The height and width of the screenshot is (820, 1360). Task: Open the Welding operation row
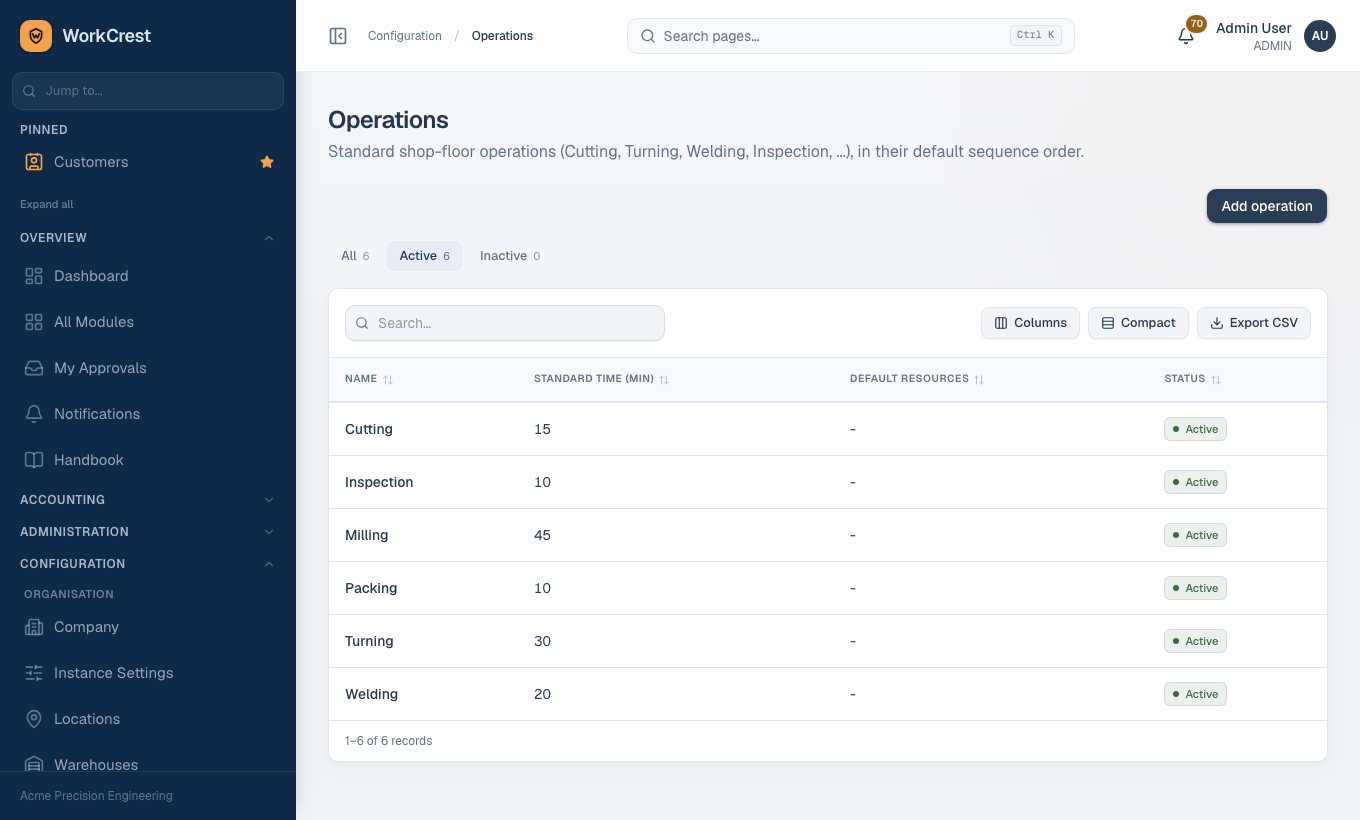pyautogui.click(x=828, y=694)
